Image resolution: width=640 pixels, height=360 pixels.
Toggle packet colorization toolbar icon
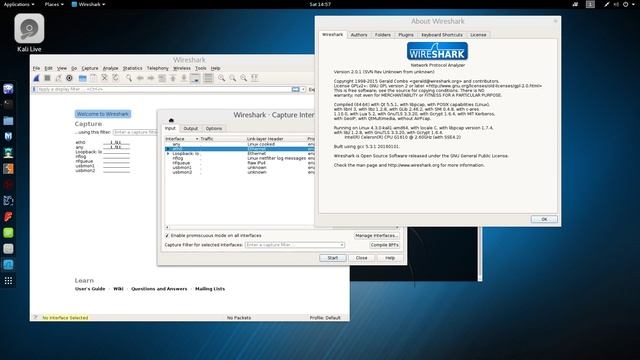[208, 78]
